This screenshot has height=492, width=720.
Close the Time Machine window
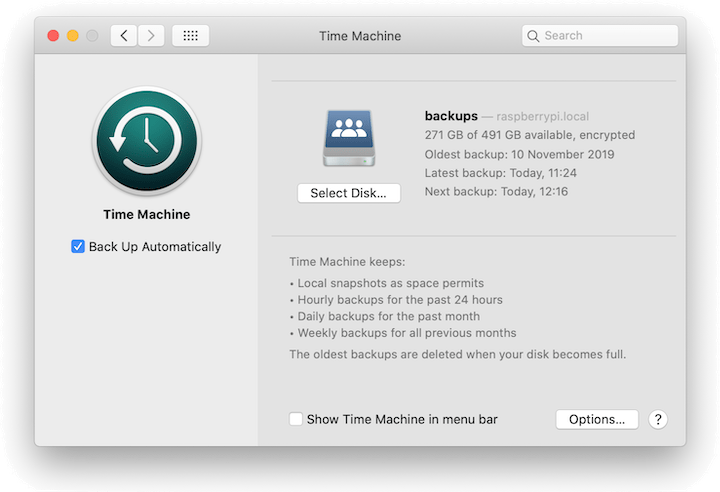(53, 35)
